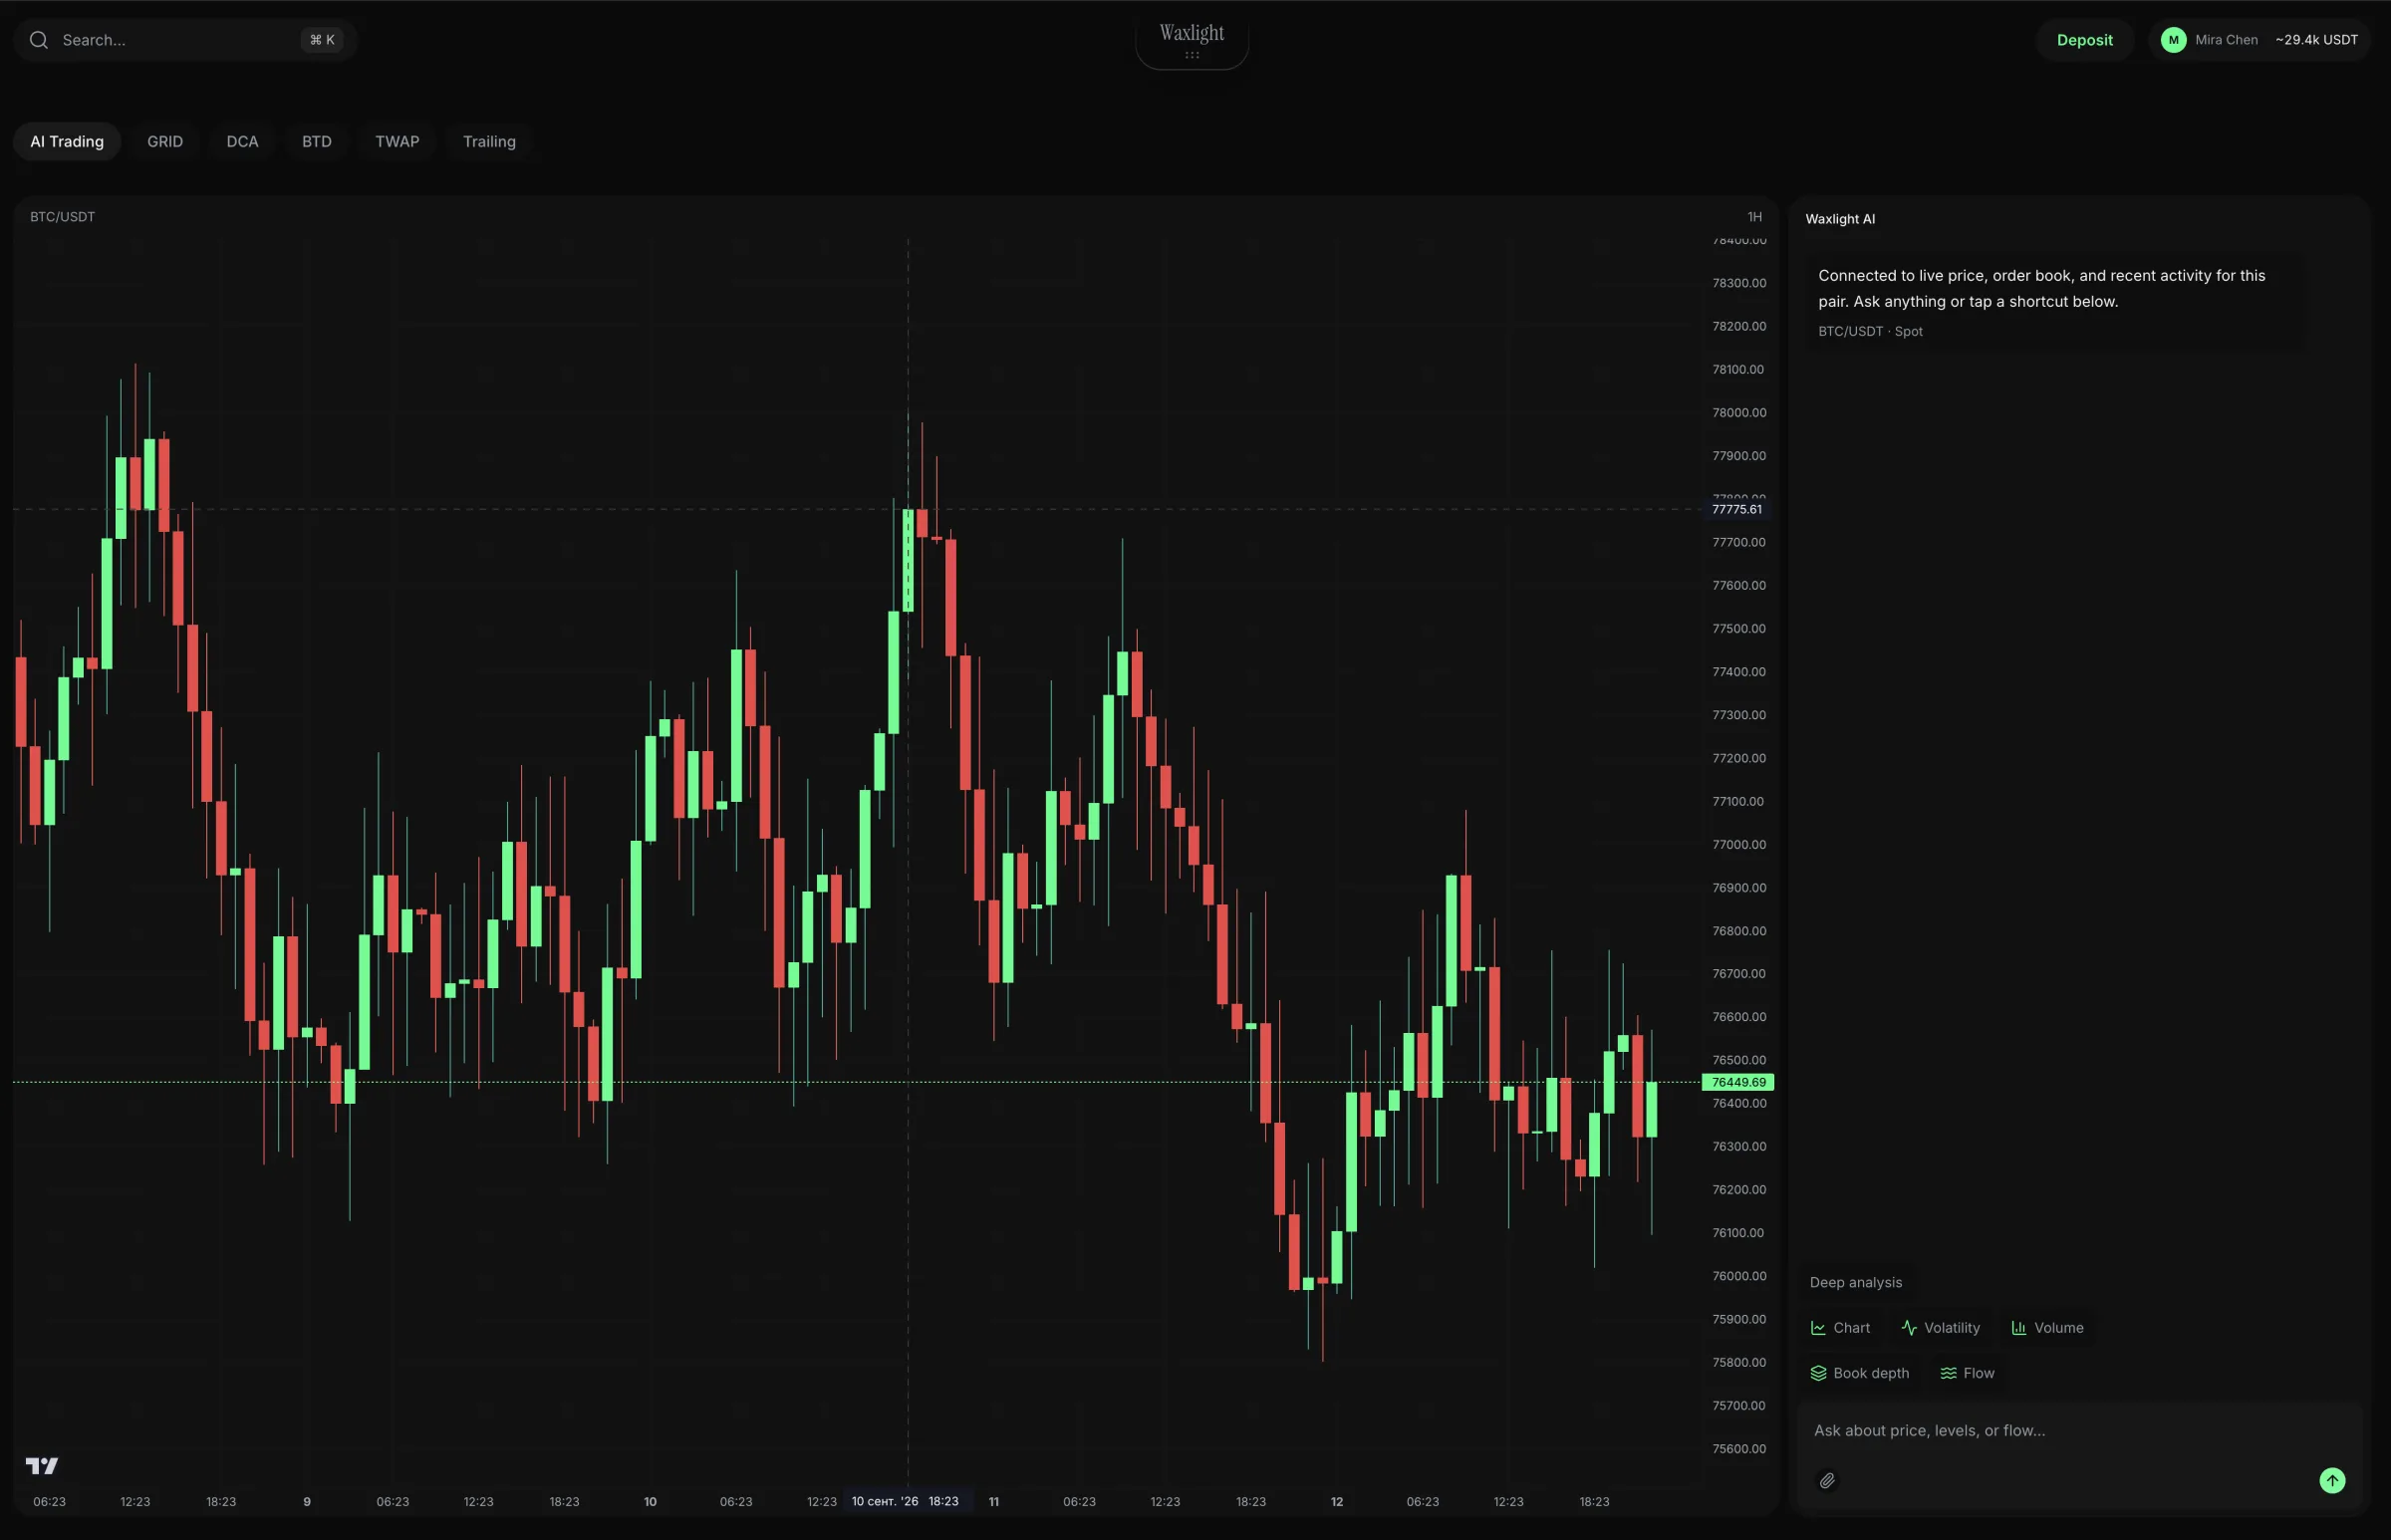Switch to the AI Trading tab
Screen dimensions: 2391x1540
click(67, 141)
